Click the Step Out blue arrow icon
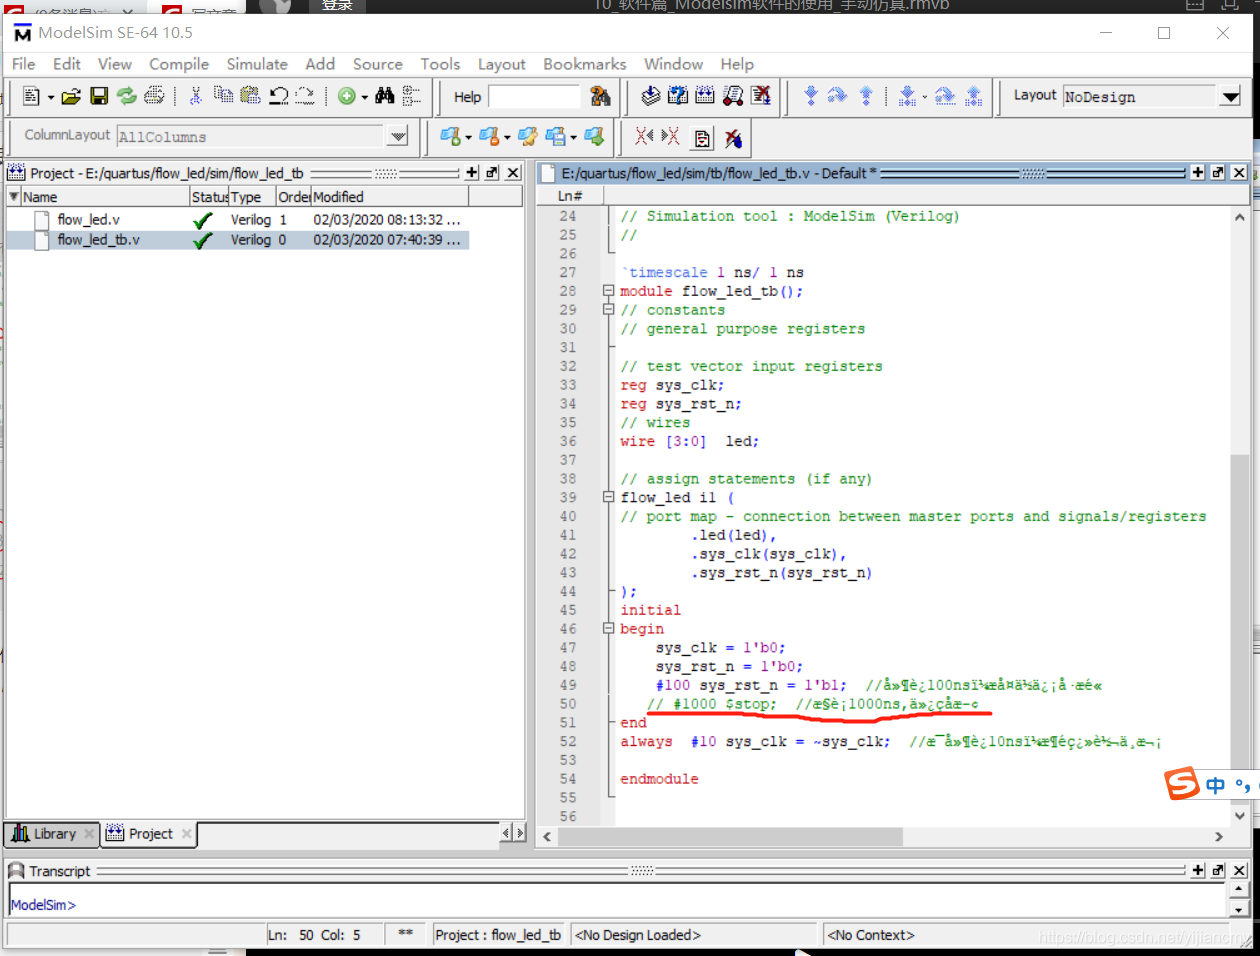Screen dimensions: 1260x956 pos(866,96)
